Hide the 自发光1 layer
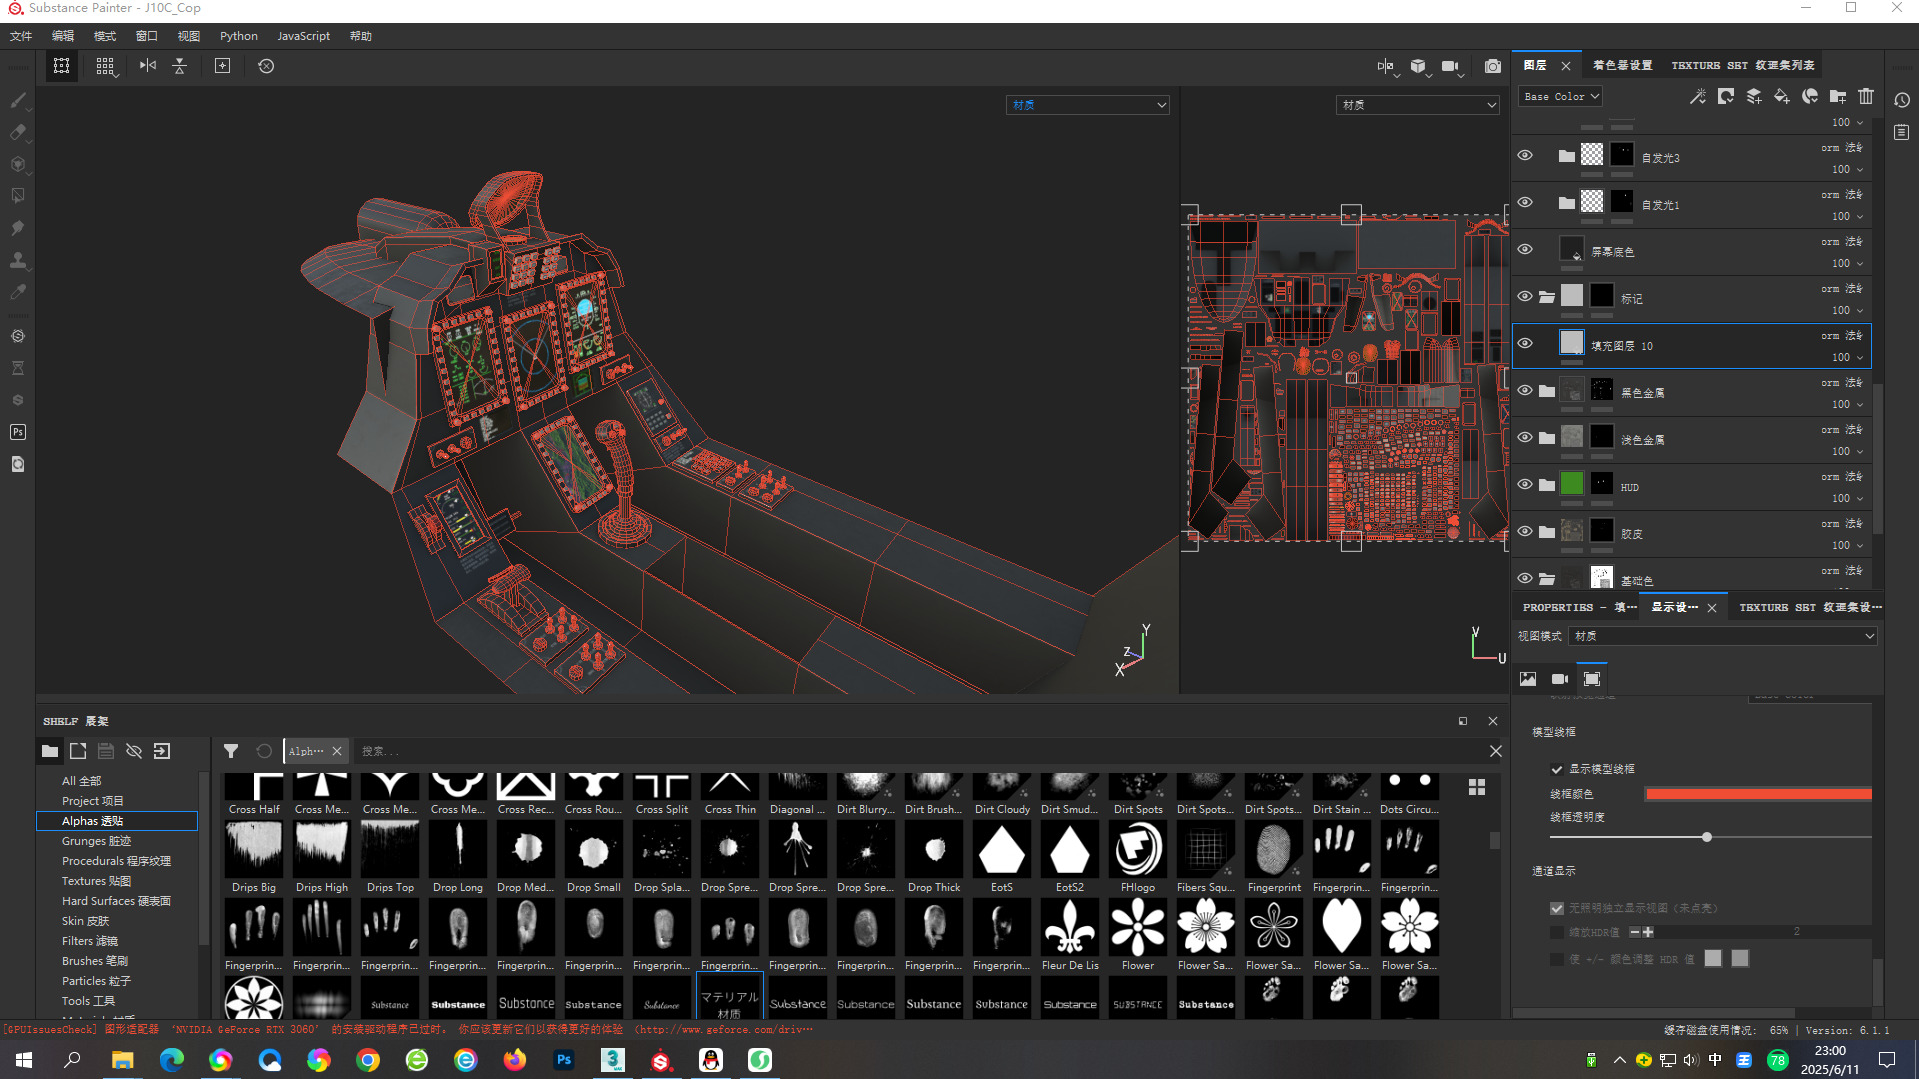This screenshot has height=1079, width=1919. (x=1525, y=202)
